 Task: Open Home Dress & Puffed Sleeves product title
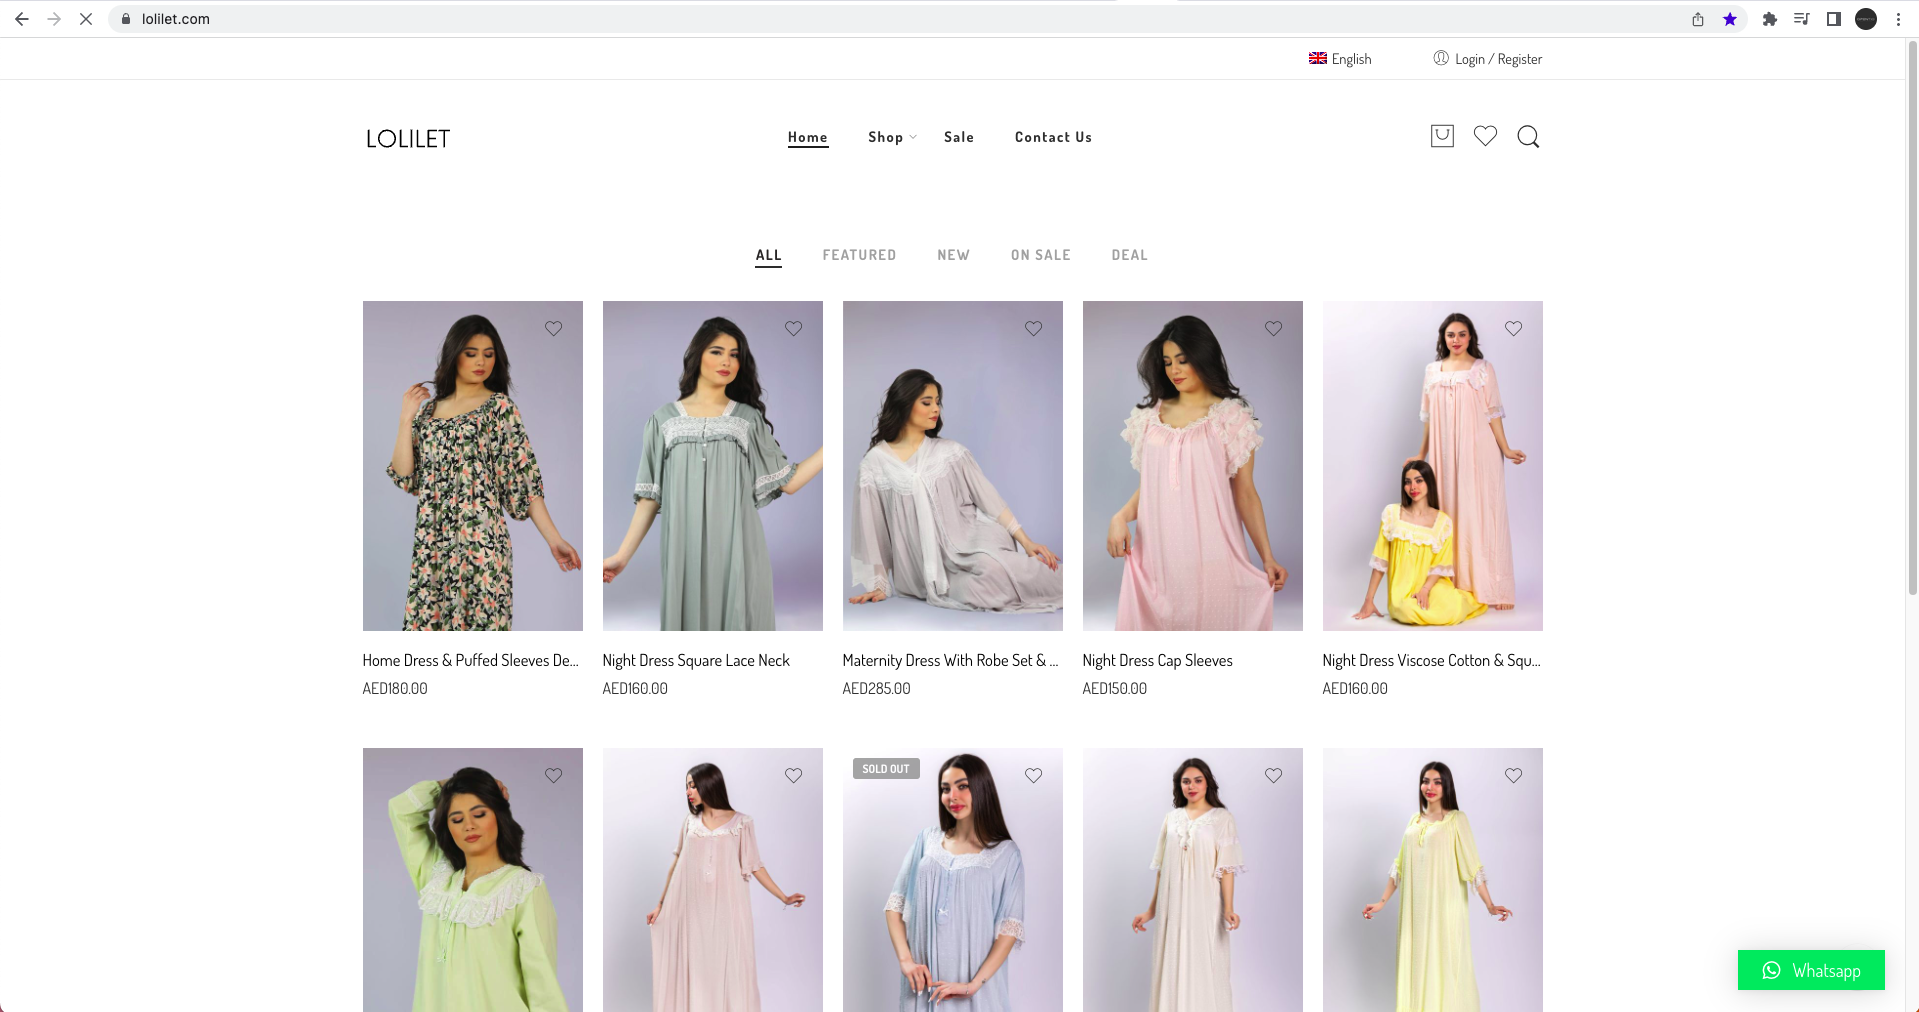pos(470,660)
